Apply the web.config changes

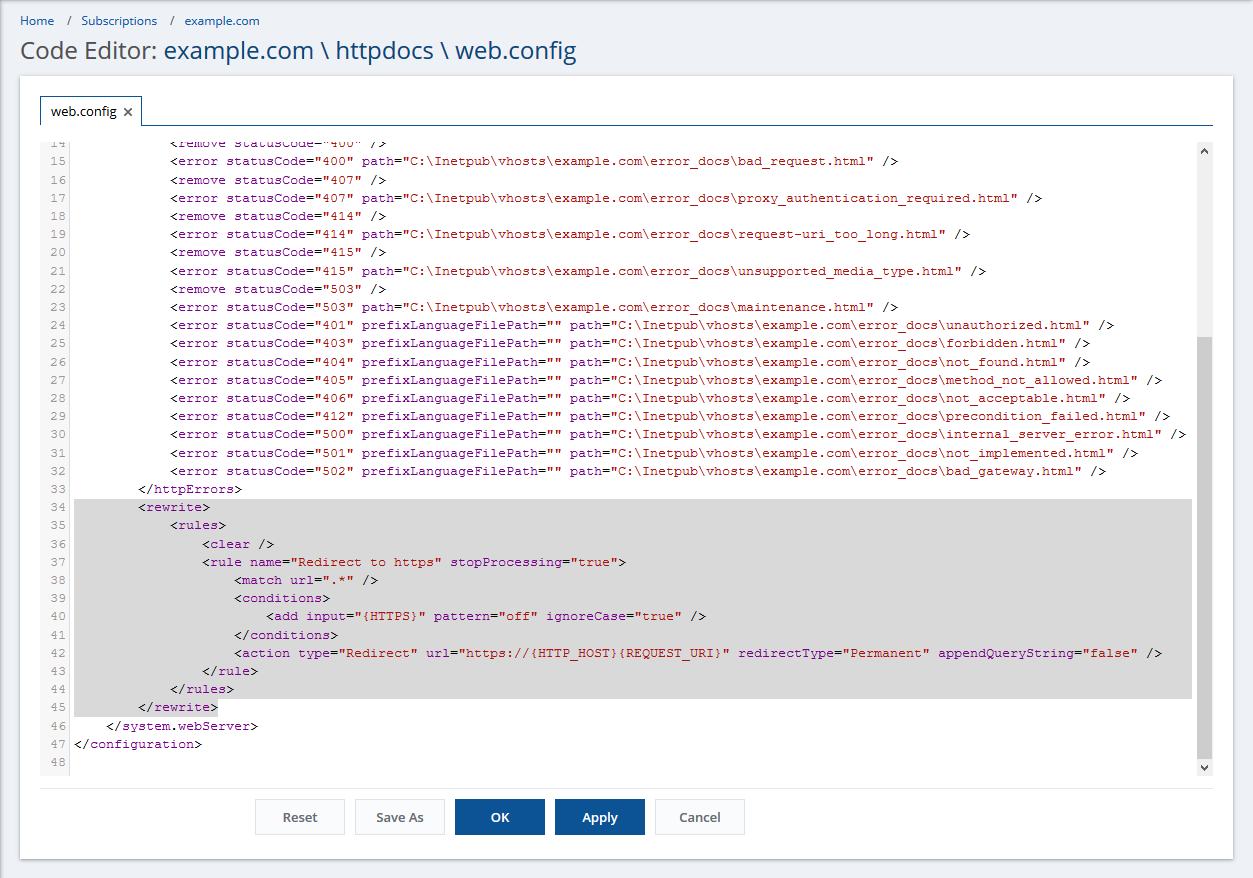pos(599,817)
